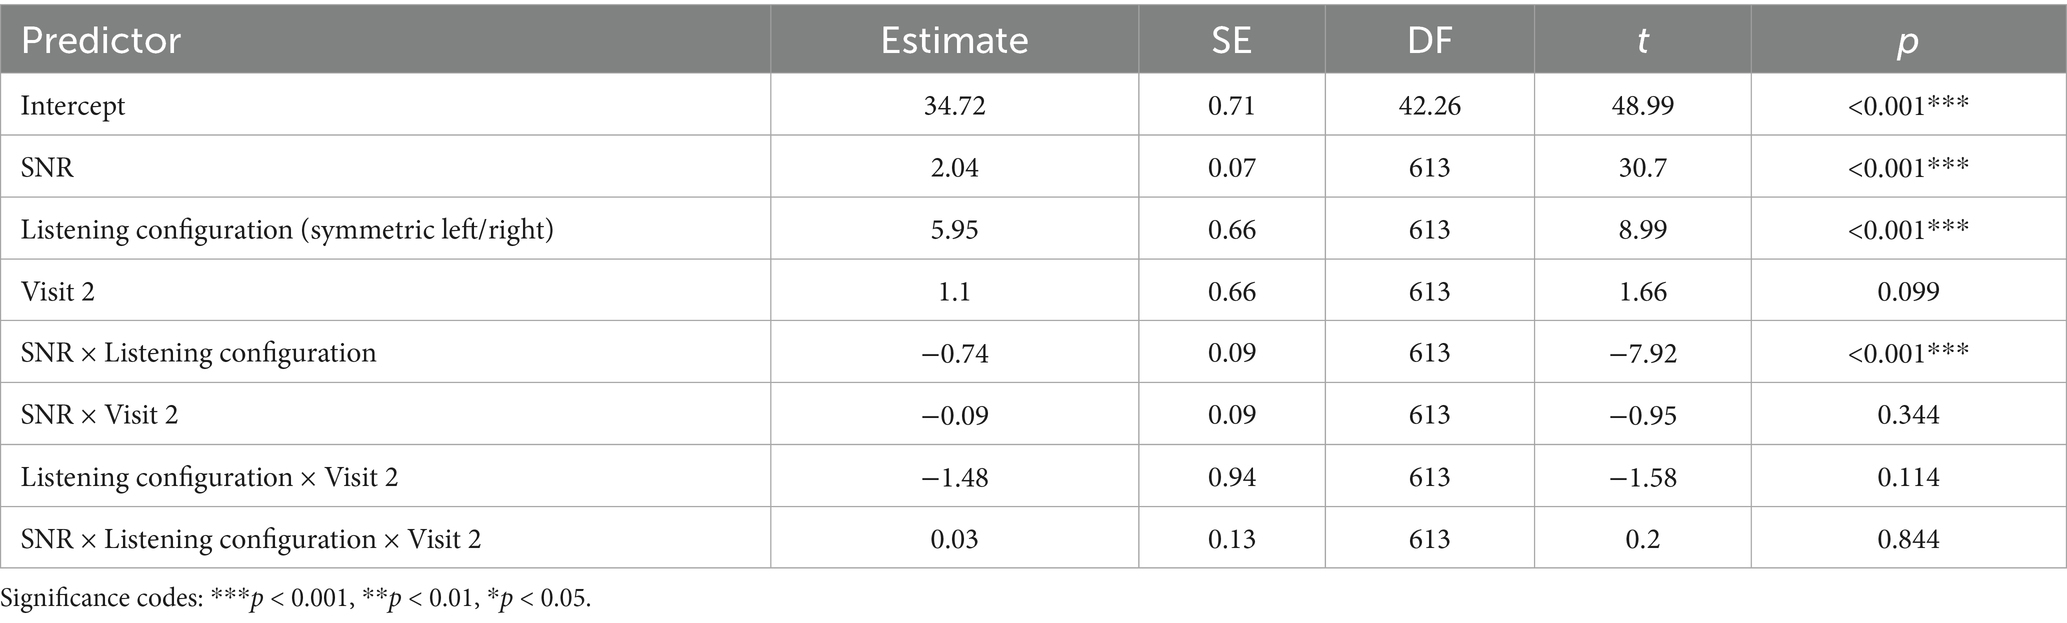
Task: Click the SNR × Listening configuration label
Action: pos(198,353)
